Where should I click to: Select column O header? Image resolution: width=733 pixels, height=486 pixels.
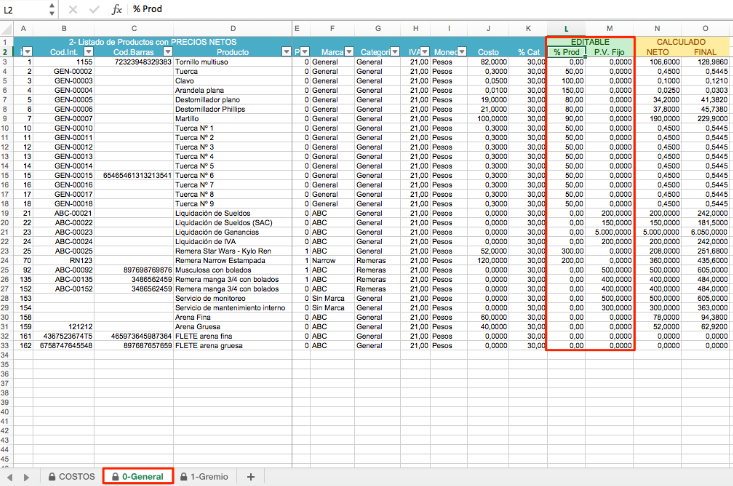[705, 29]
